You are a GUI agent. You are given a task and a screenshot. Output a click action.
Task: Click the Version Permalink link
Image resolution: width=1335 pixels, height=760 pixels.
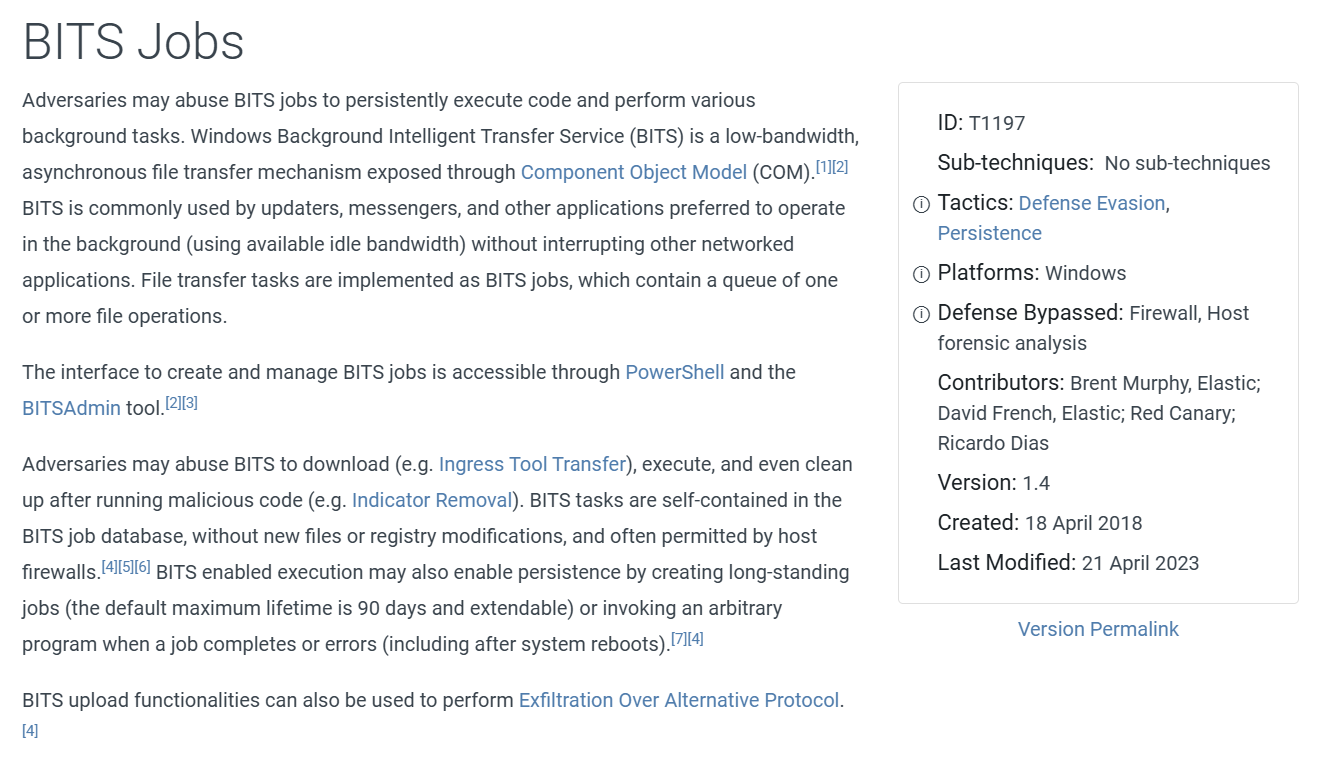1098,629
